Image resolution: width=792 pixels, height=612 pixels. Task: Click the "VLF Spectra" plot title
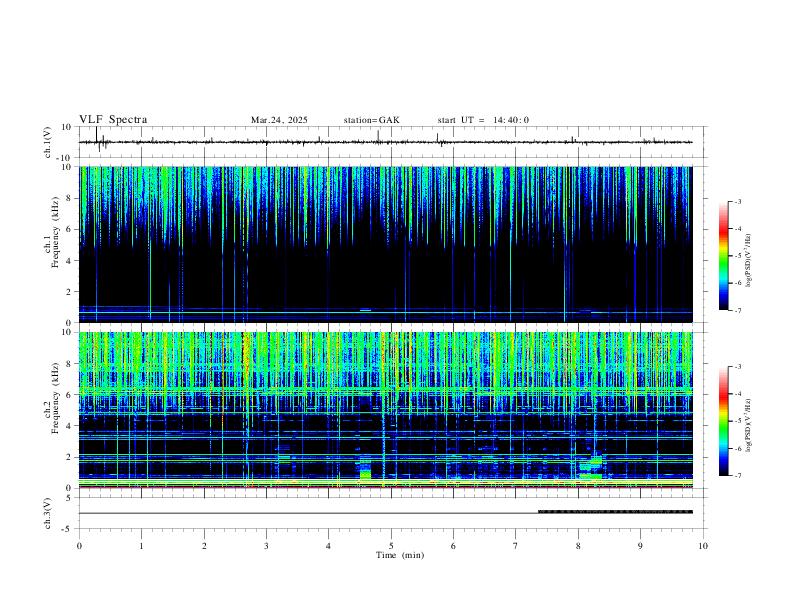point(113,120)
